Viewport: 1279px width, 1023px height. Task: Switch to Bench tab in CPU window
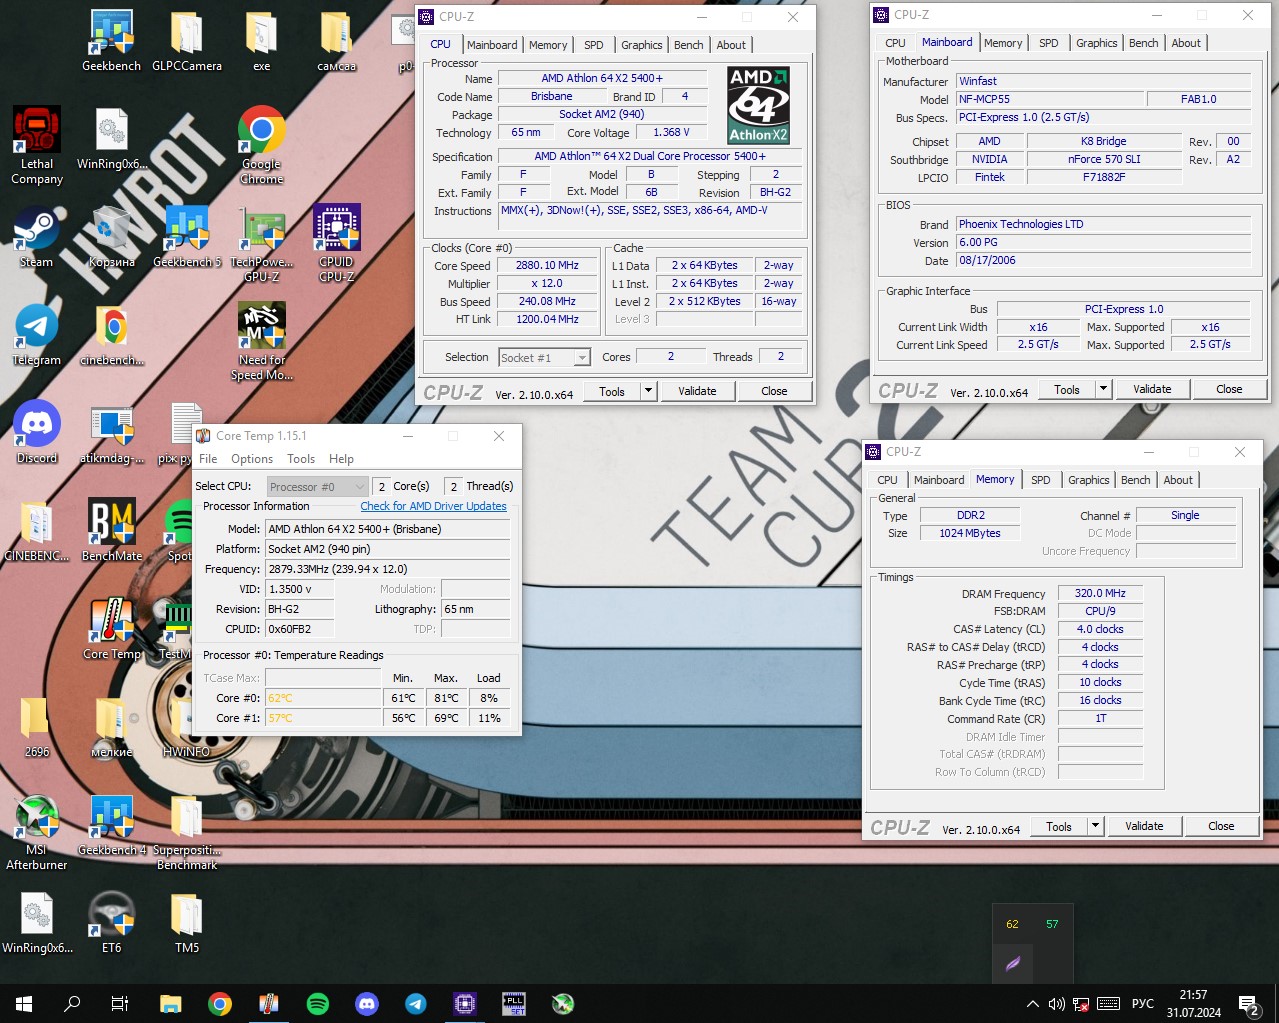(x=688, y=45)
